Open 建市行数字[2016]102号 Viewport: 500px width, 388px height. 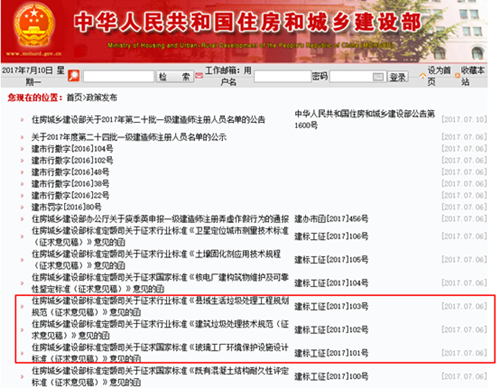pyautogui.click(x=72, y=160)
